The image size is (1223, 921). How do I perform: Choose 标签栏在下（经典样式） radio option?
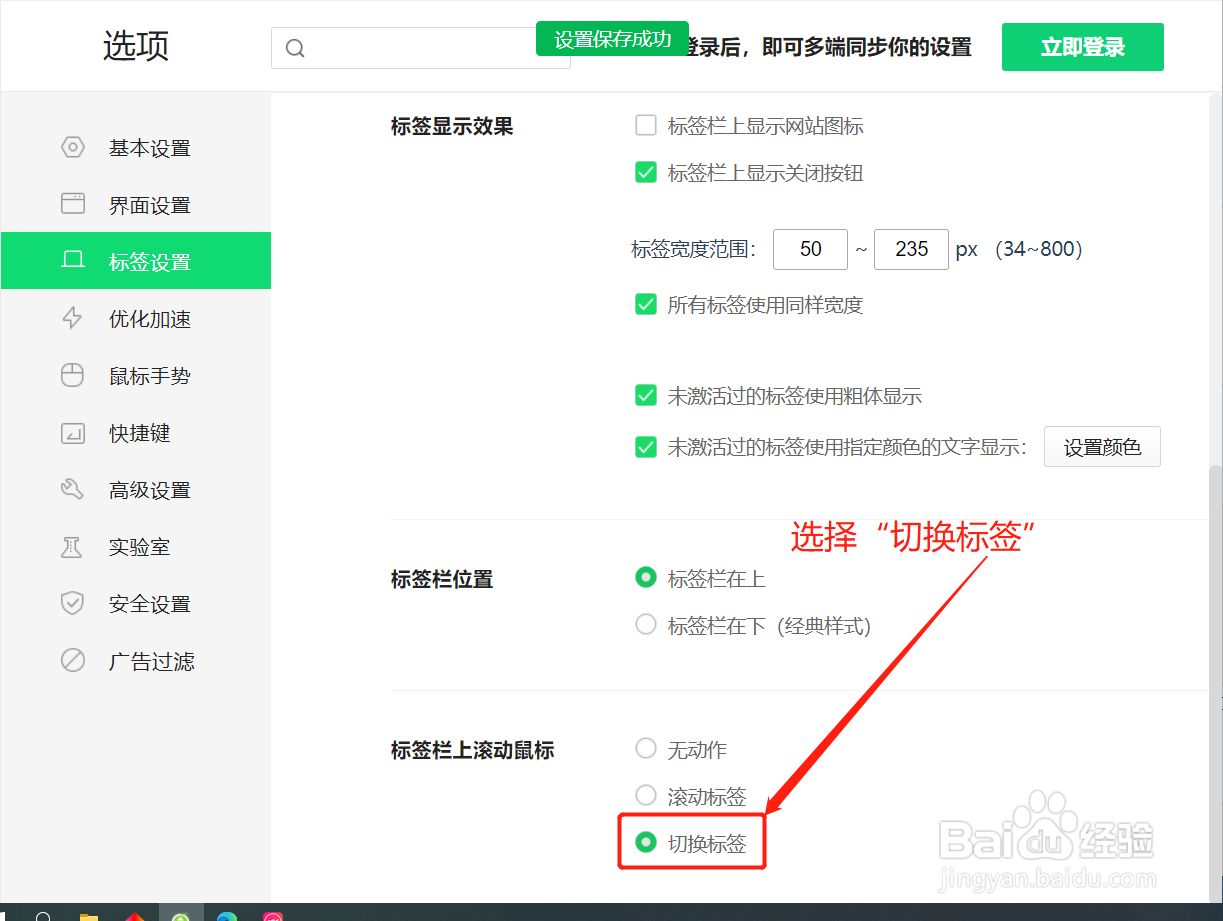click(646, 625)
